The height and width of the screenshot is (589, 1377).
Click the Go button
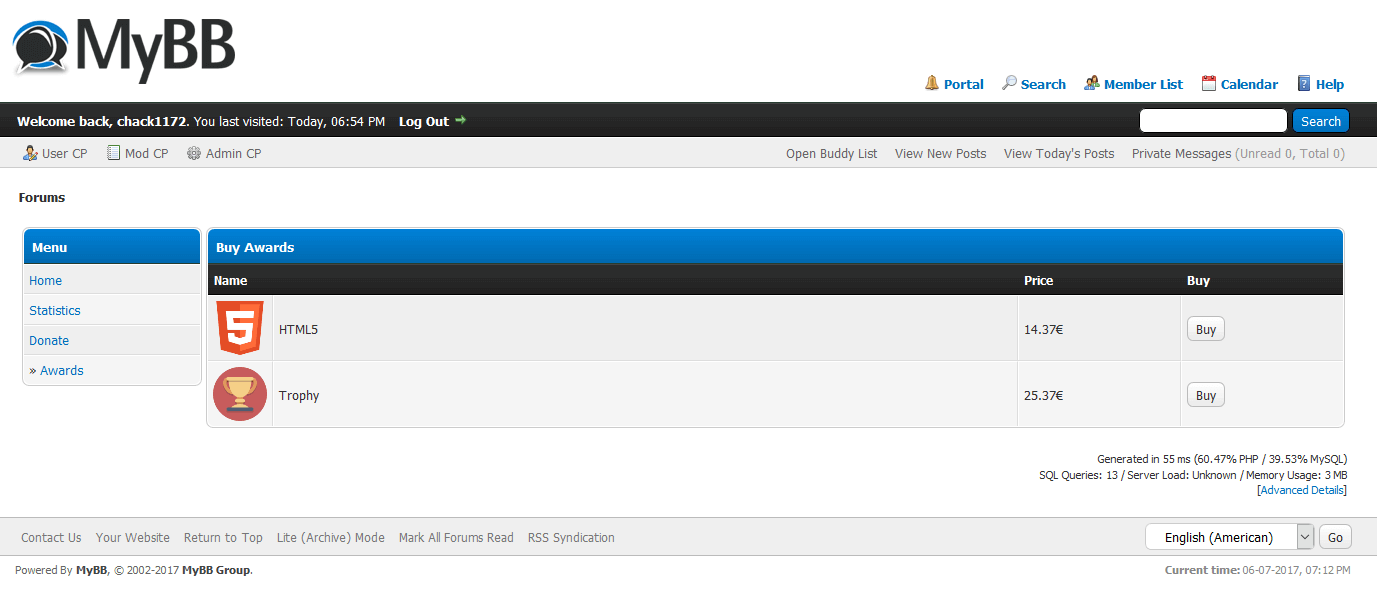(1335, 537)
